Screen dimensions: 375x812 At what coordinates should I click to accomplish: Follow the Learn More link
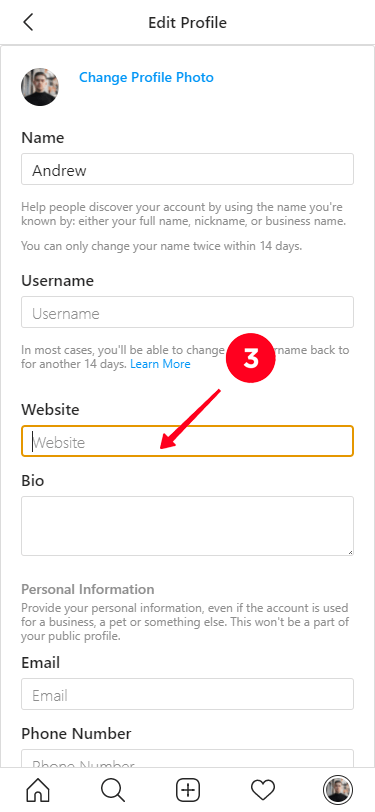(160, 364)
